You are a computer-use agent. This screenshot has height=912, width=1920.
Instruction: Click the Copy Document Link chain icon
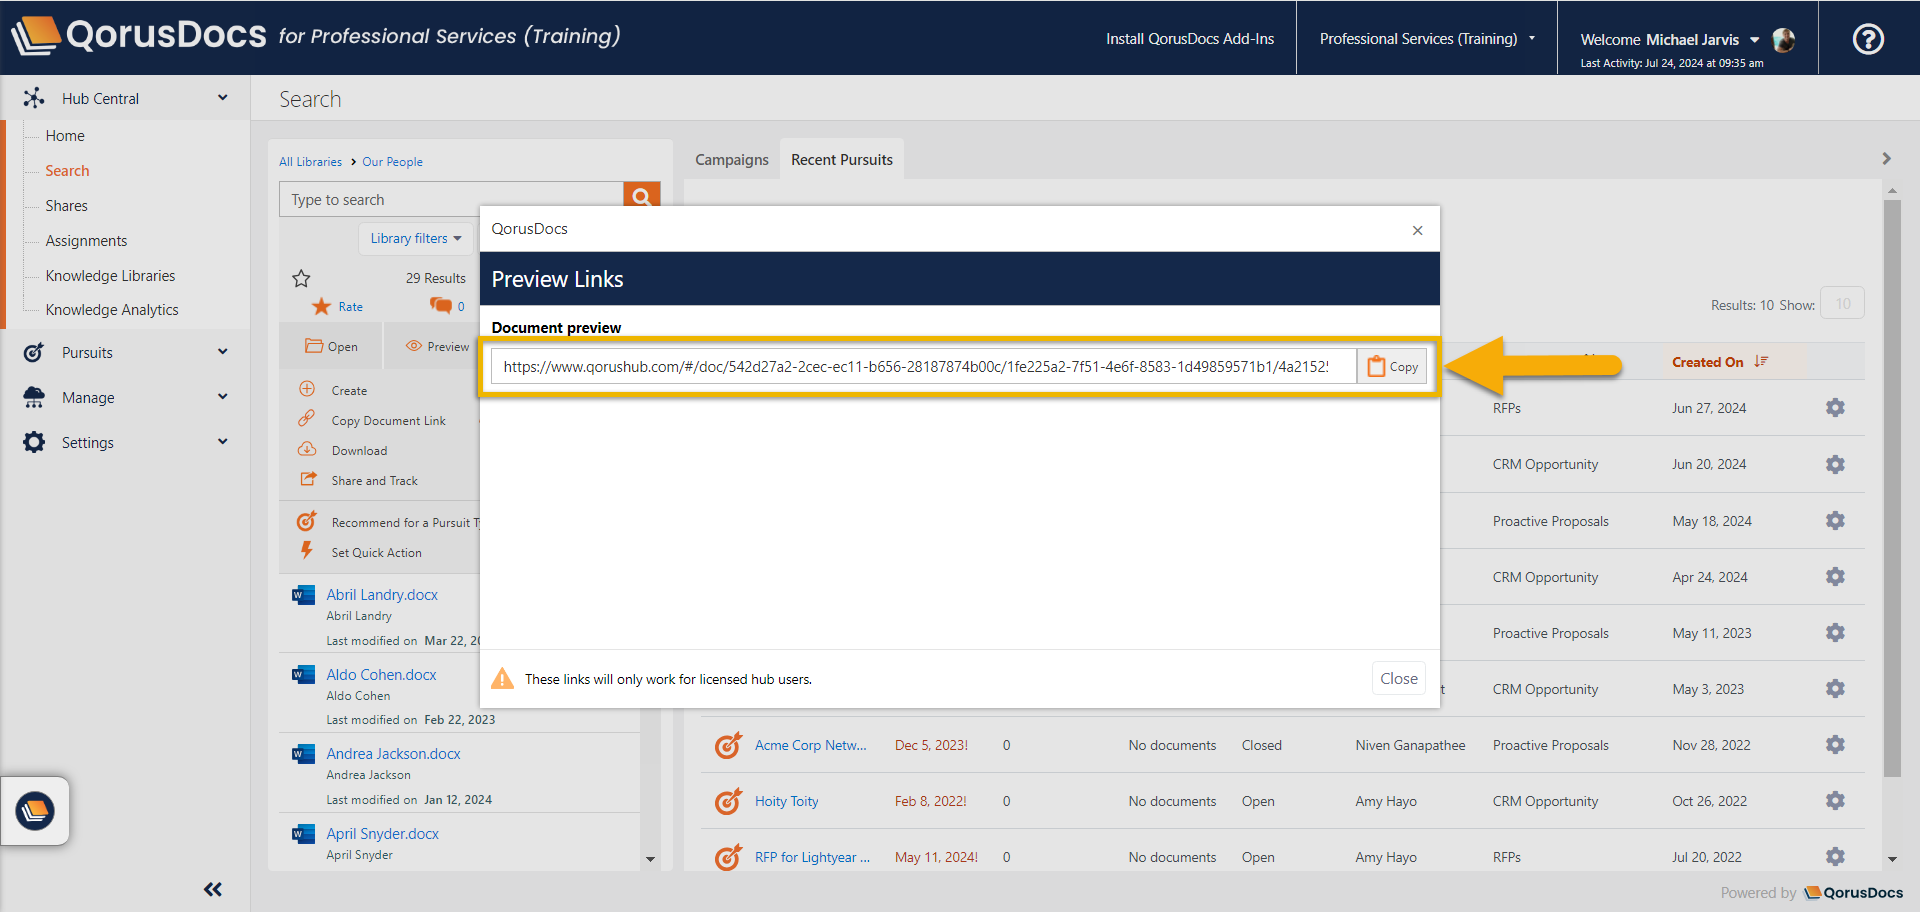(307, 418)
